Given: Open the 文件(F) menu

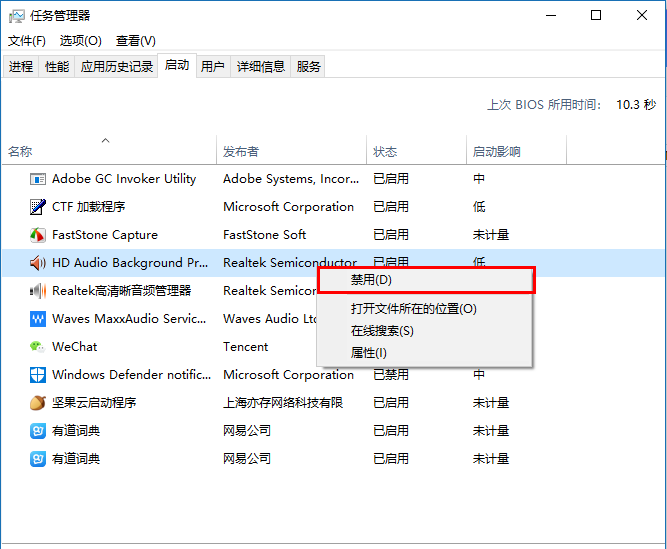Looking at the screenshot, I should 27,41.
